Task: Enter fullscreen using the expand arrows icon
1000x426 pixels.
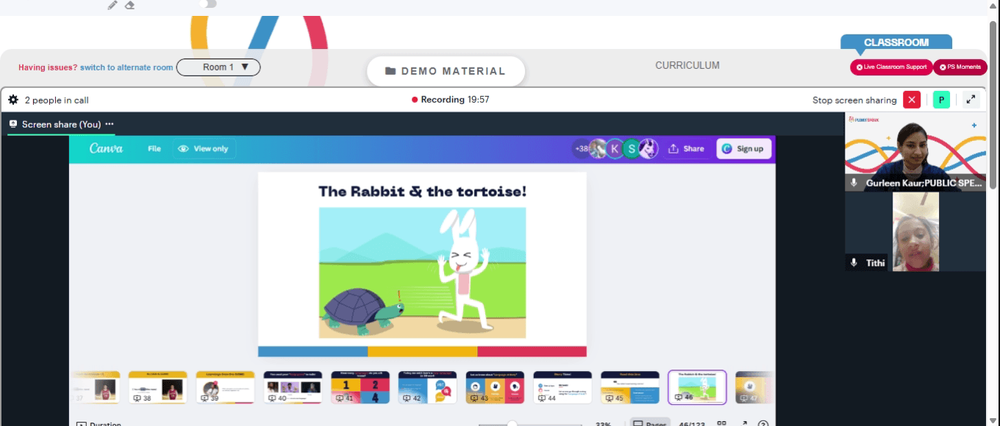Action: (x=971, y=99)
